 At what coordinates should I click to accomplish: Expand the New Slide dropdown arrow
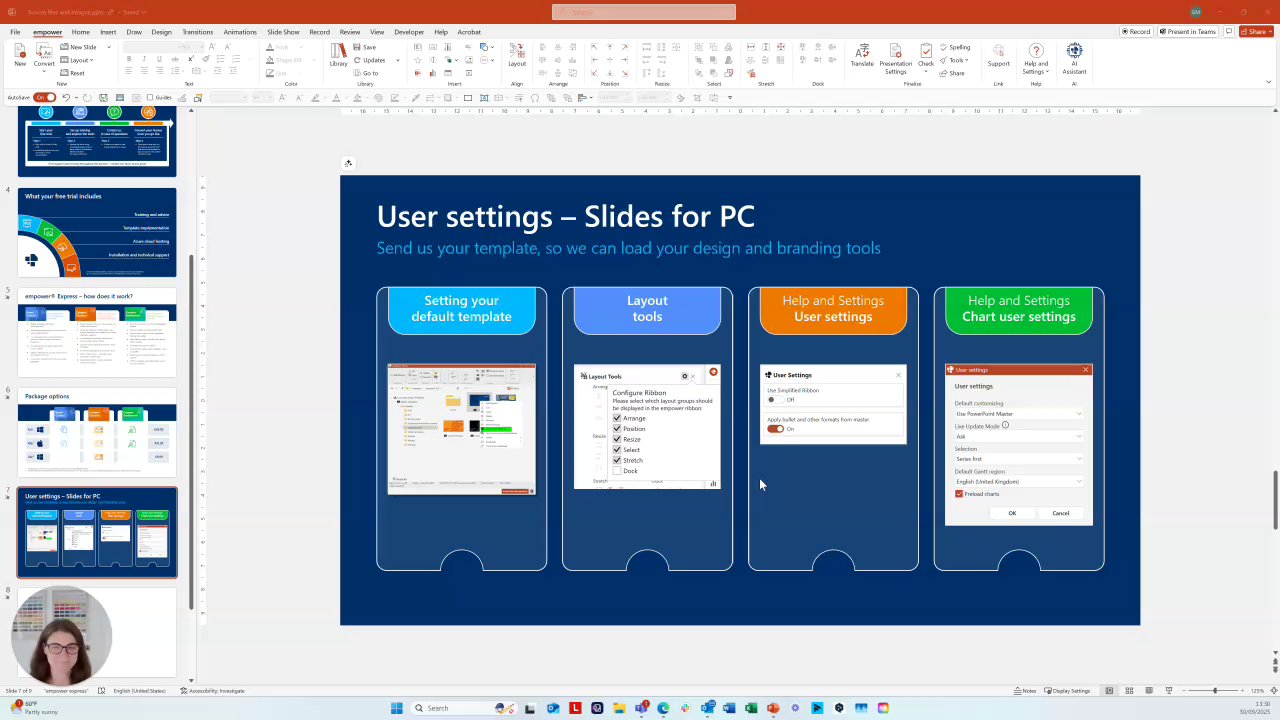point(108,47)
